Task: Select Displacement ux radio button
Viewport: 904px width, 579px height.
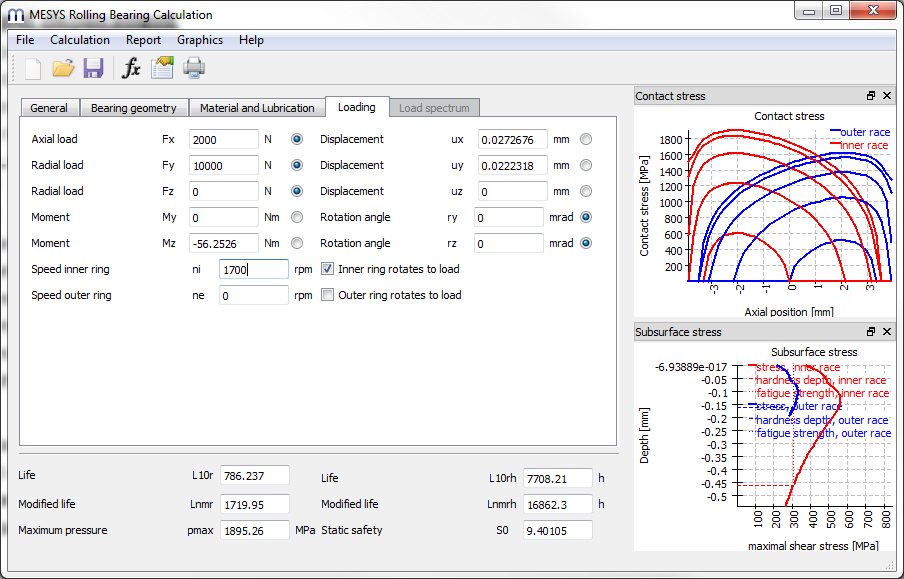Action: (x=586, y=139)
